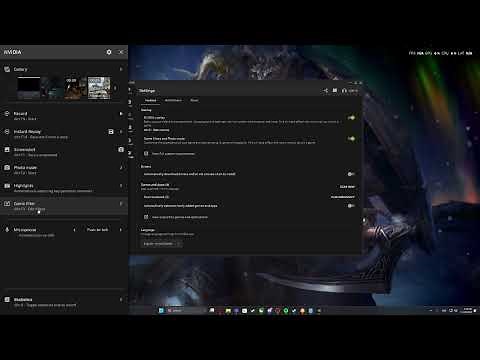Click the Photo mode camera icon
This screenshot has height=360, width=480.
(7, 168)
